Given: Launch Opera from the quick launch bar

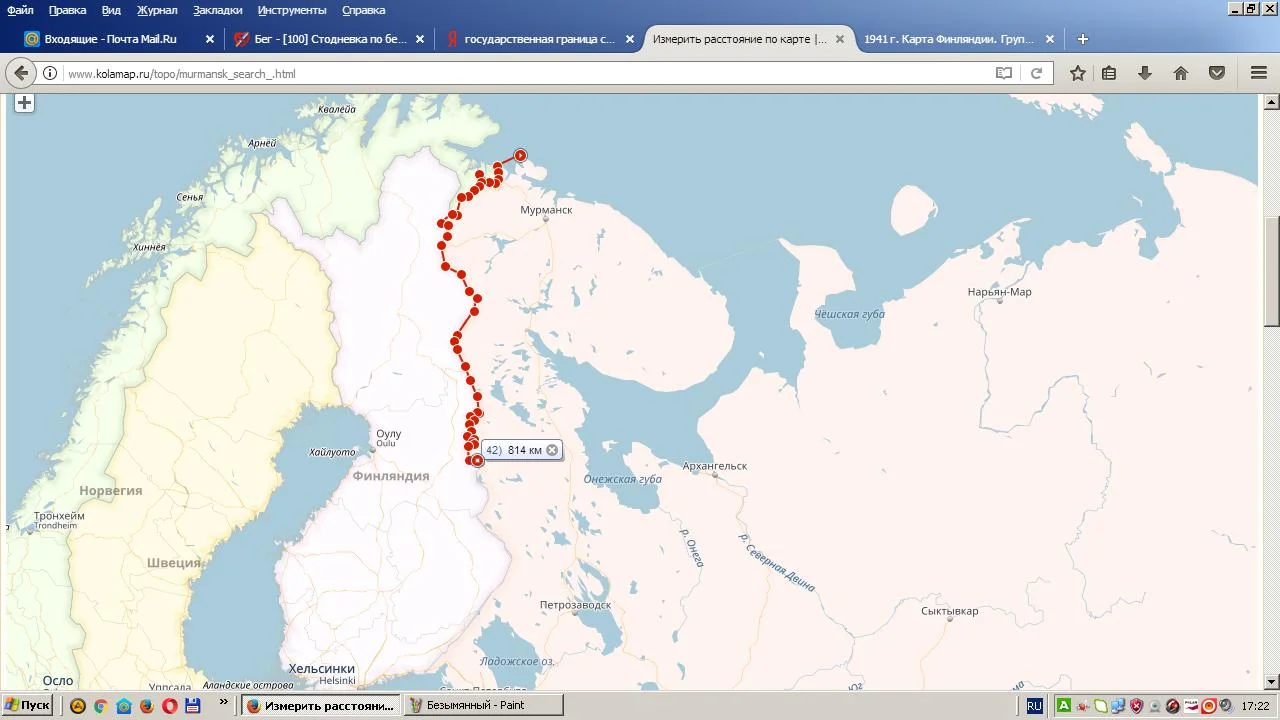Looking at the screenshot, I should [x=169, y=706].
